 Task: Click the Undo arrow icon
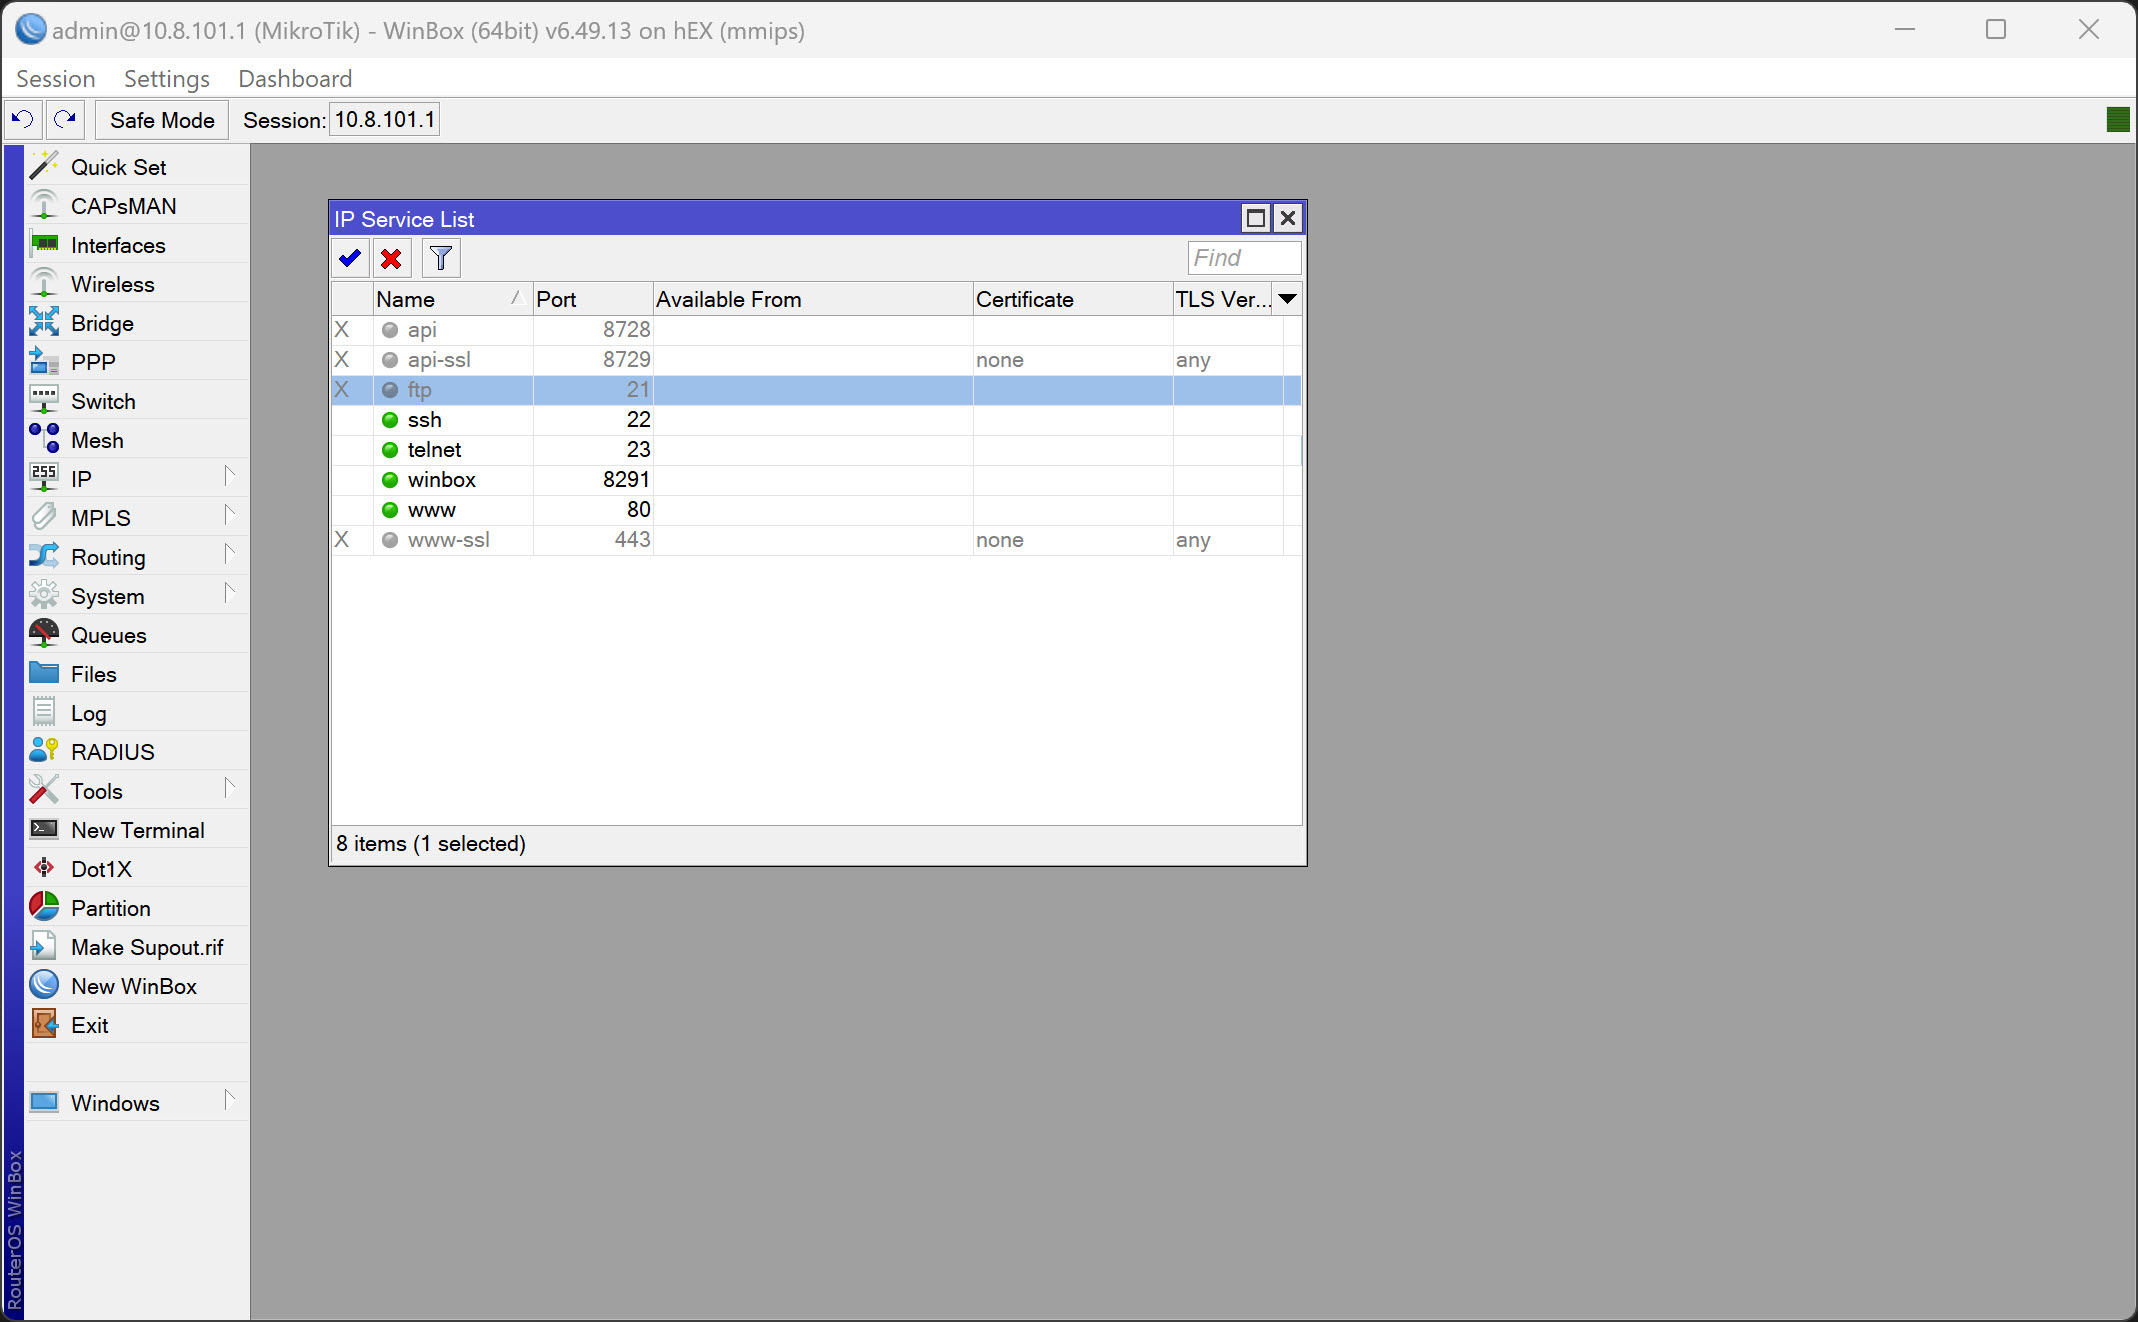pos(21,119)
